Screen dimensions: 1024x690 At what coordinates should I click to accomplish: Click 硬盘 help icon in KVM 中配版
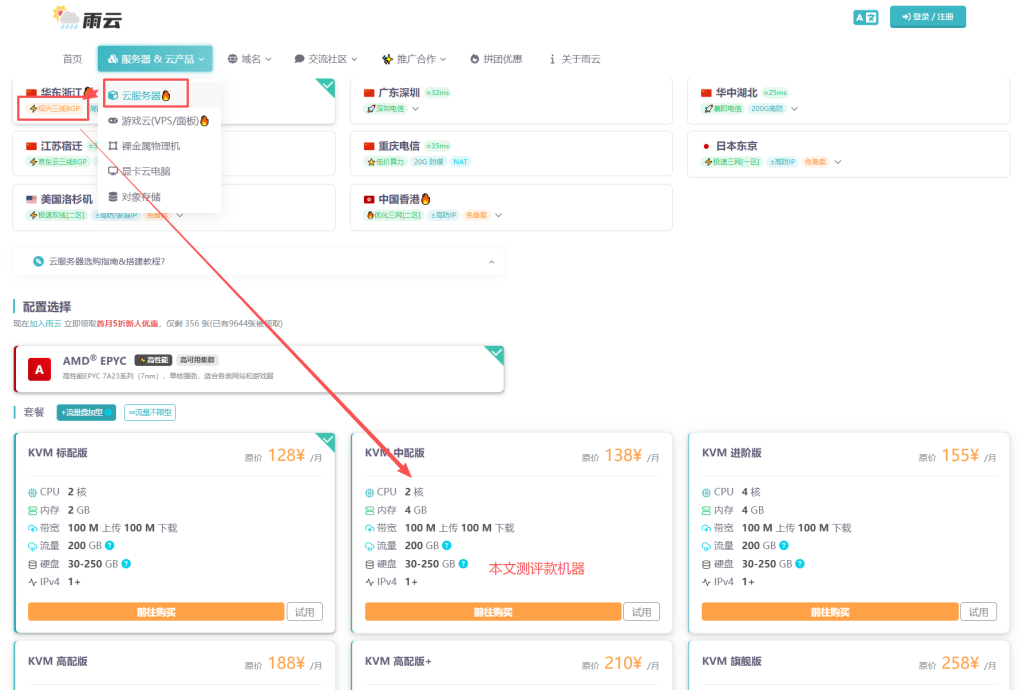pos(463,564)
